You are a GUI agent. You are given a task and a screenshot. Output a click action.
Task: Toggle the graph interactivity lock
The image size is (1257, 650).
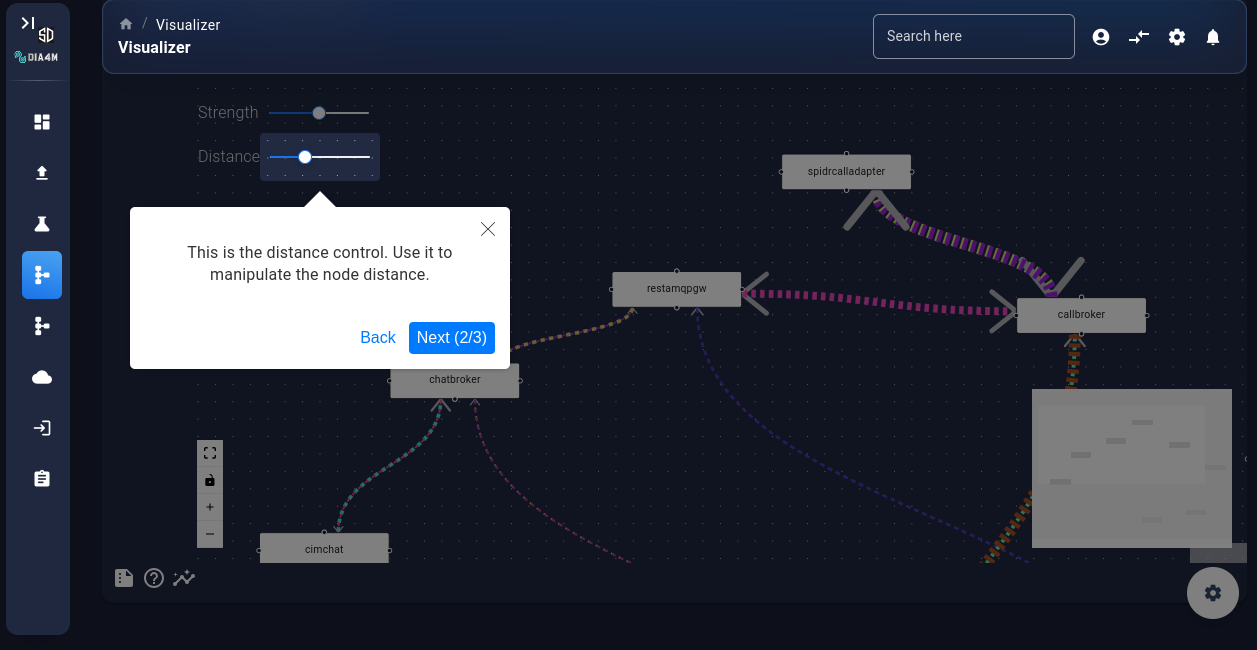click(210, 480)
